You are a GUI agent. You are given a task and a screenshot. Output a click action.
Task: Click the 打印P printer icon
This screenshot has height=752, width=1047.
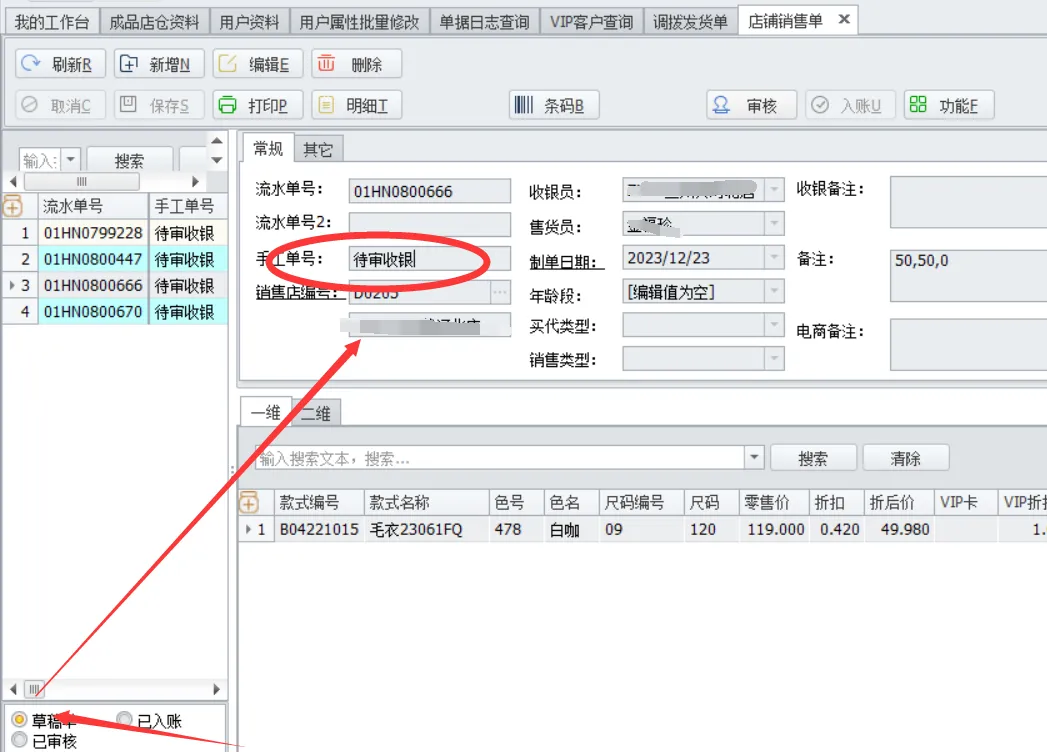coord(228,105)
